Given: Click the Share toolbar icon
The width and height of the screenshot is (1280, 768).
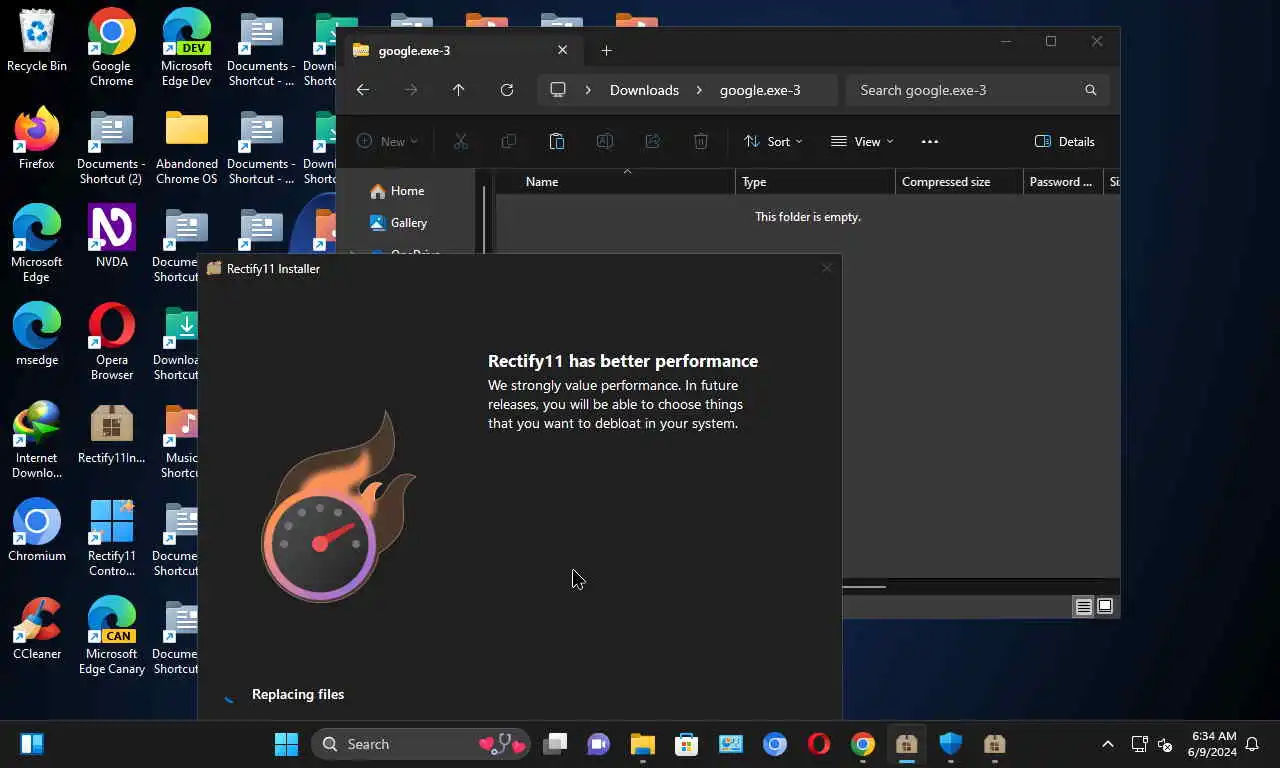Looking at the screenshot, I should (x=653, y=141).
